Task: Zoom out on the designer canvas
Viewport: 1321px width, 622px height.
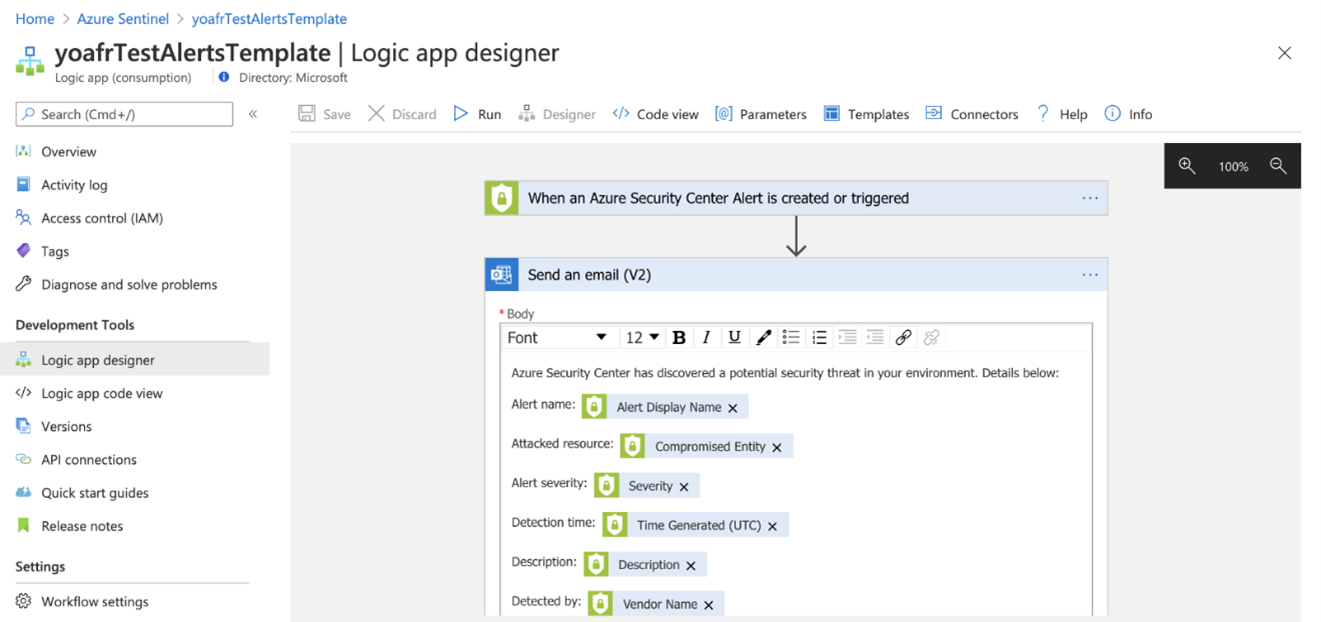Action: (1278, 166)
